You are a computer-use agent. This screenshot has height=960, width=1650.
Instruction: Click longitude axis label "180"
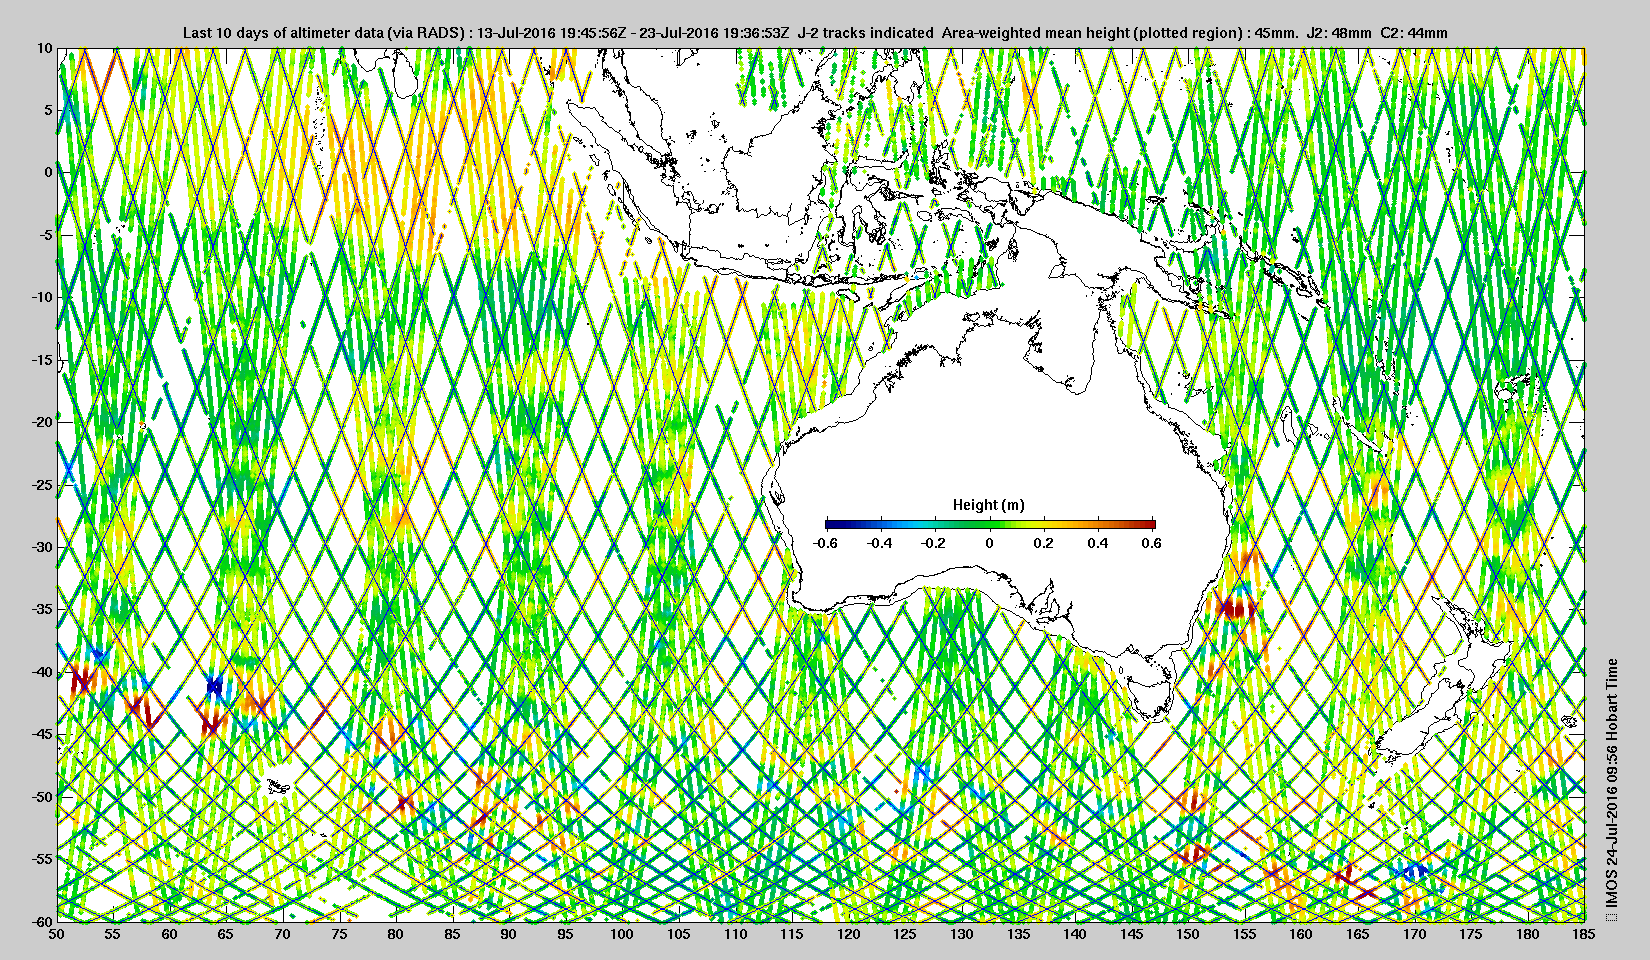(1528, 934)
